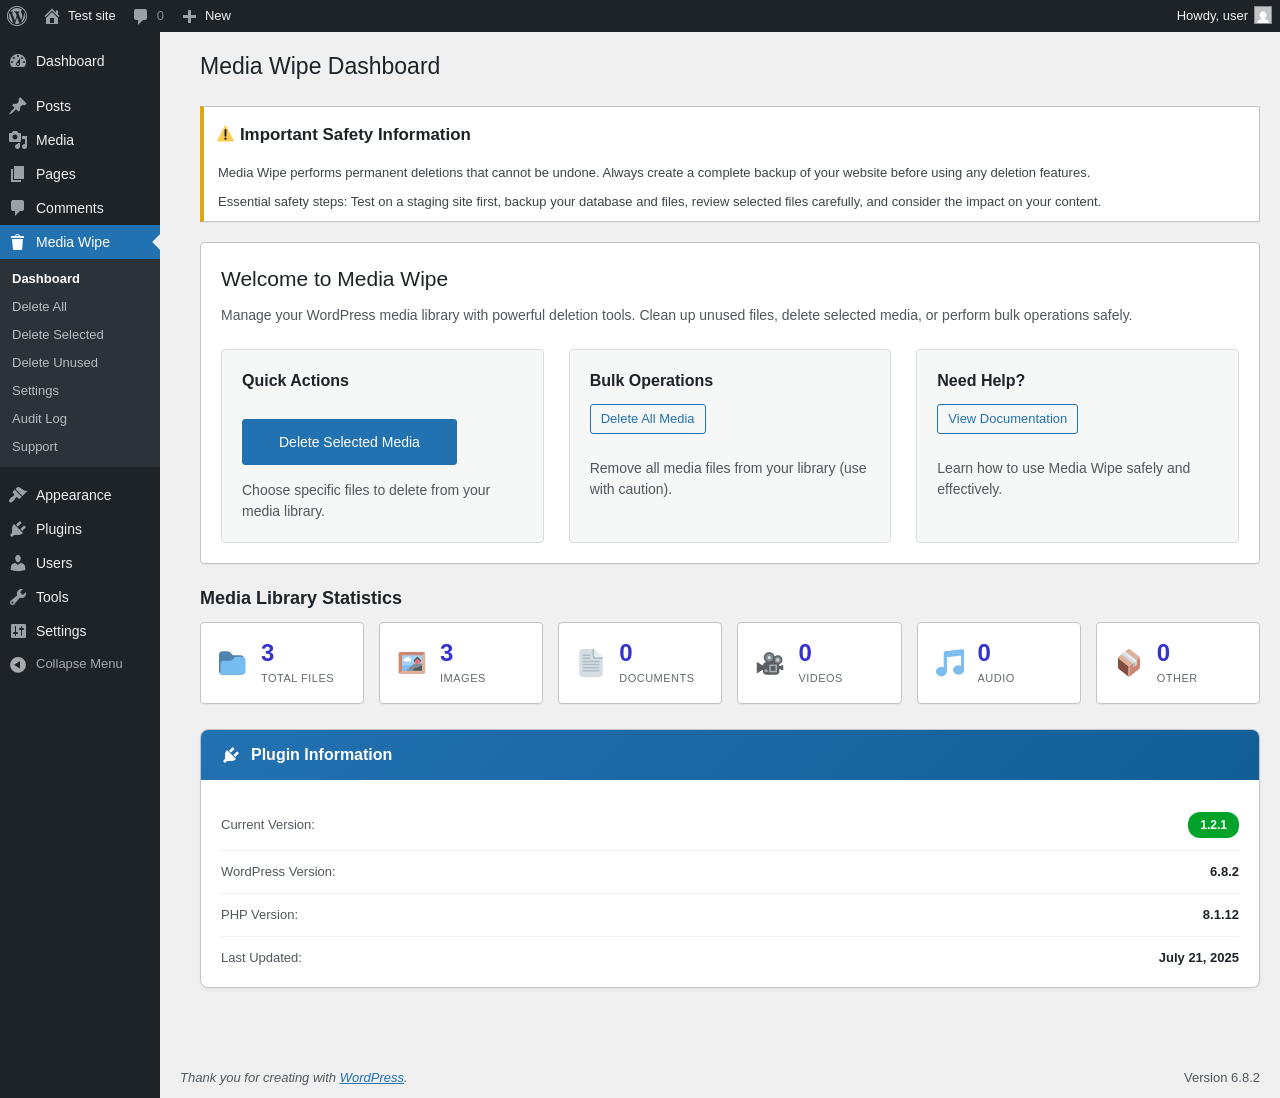Viewport: 1280px width, 1098px height.
Task: Click the Media Library Statistics heading
Action: (x=301, y=598)
